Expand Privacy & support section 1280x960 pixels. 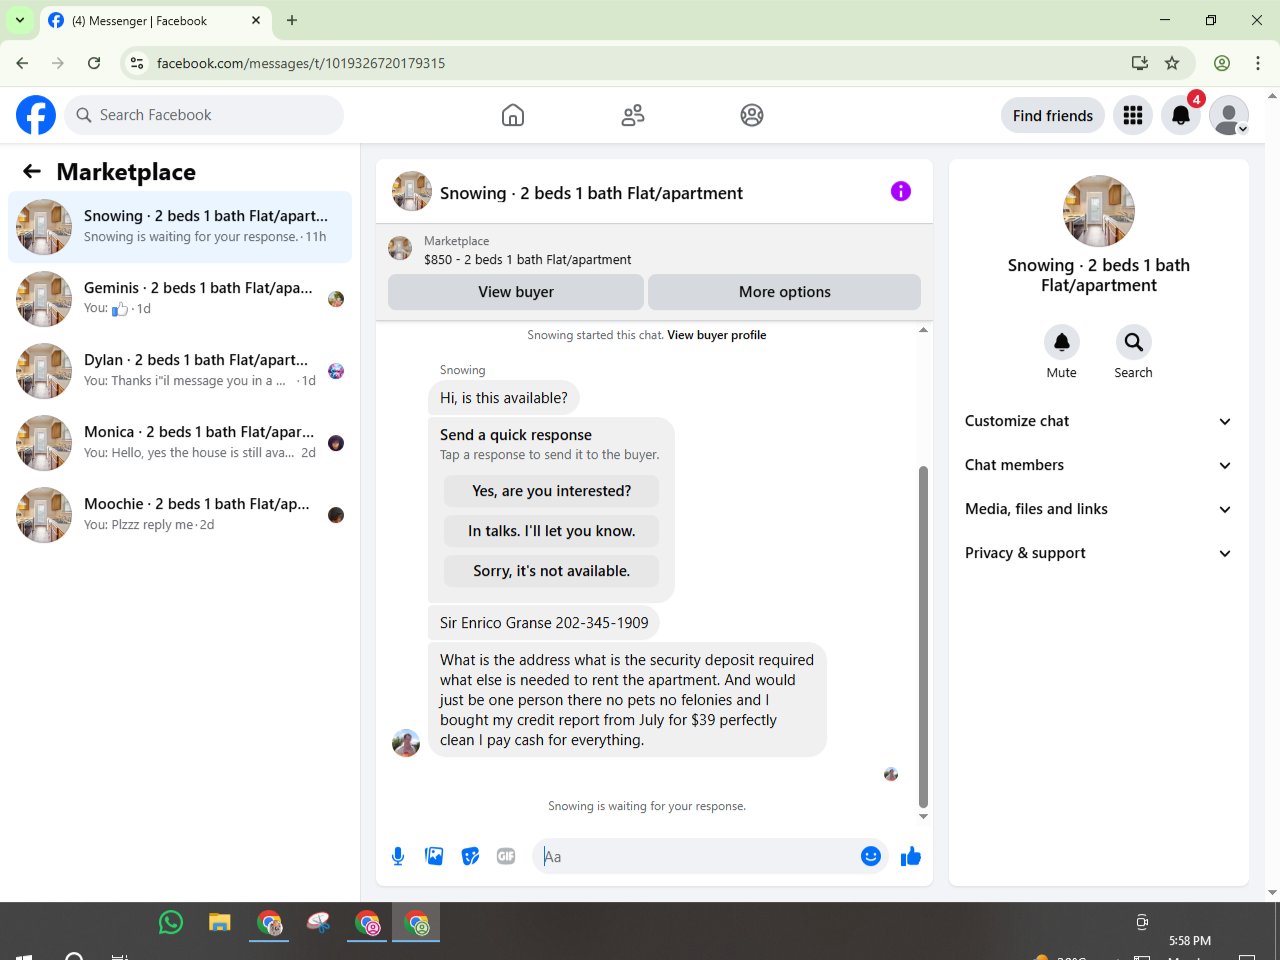point(1099,553)
